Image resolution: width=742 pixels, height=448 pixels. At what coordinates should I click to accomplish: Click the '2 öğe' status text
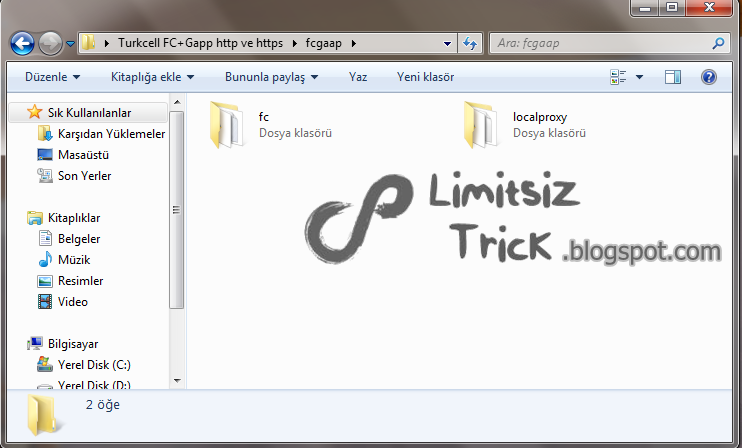coord(103,405)
